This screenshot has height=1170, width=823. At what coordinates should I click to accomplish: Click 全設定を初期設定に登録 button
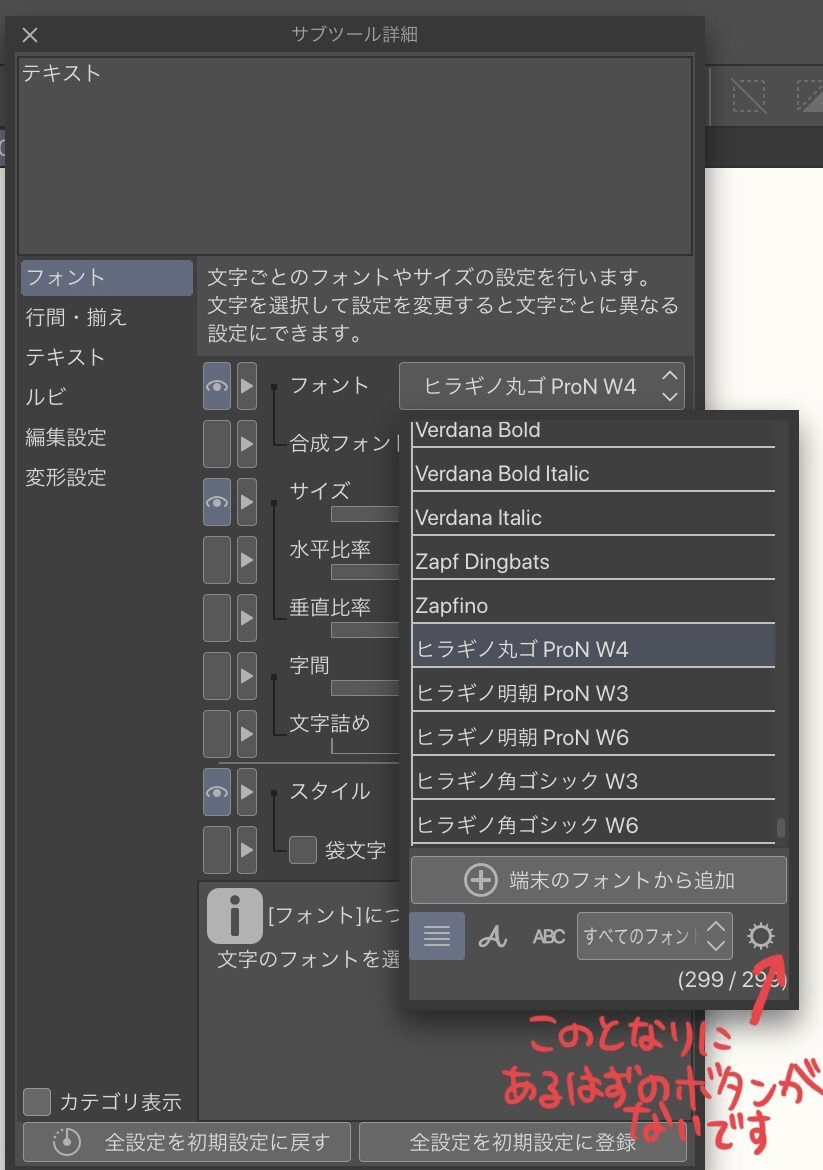click(522, 1142)
